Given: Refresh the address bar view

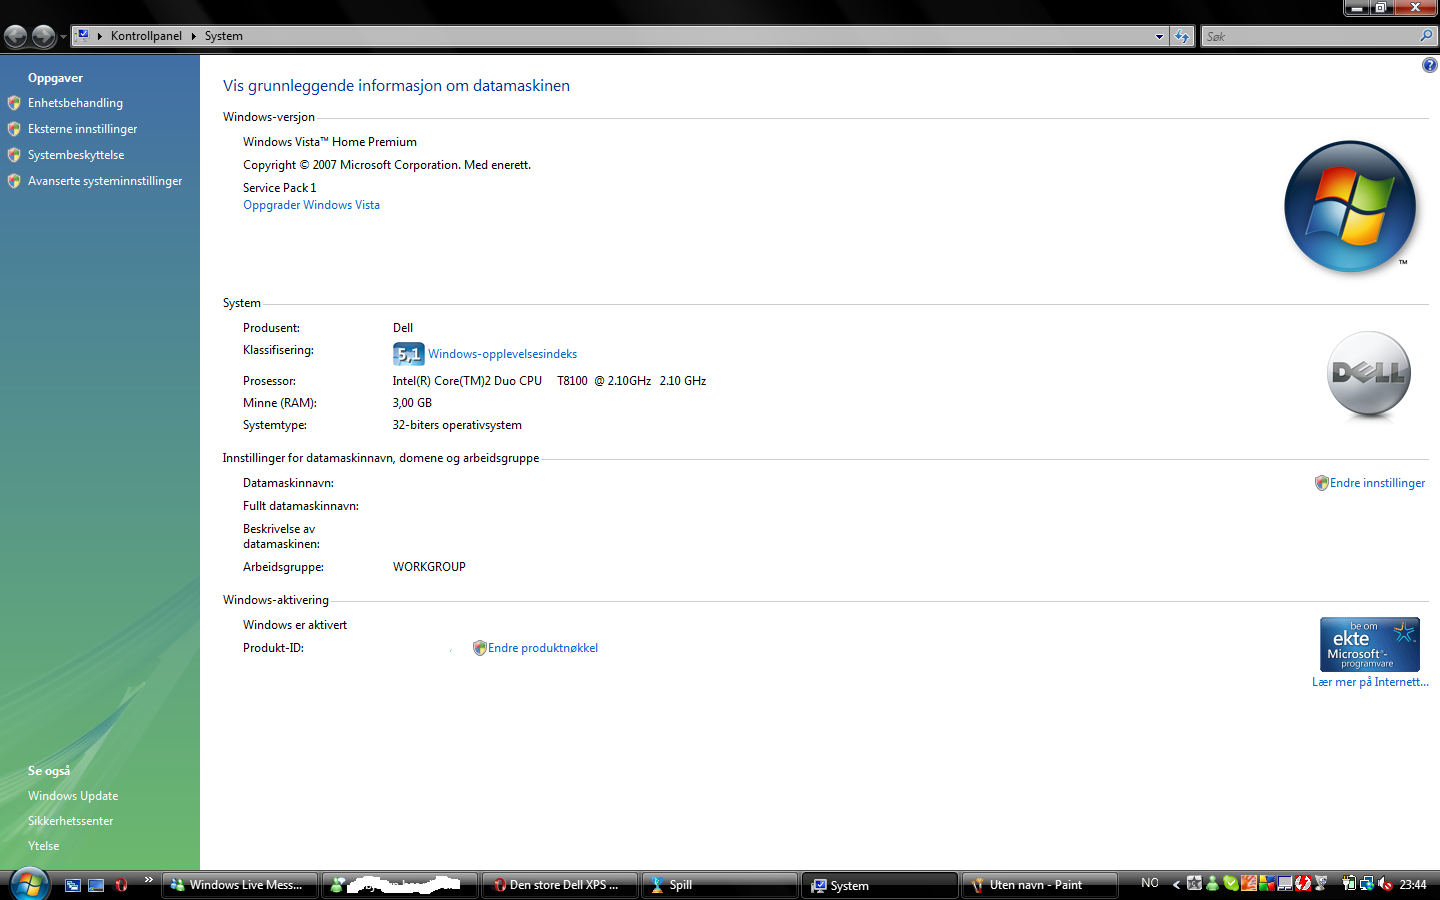Looking at the screenshot, I should pyautogui.click(x=1182, y=36).
